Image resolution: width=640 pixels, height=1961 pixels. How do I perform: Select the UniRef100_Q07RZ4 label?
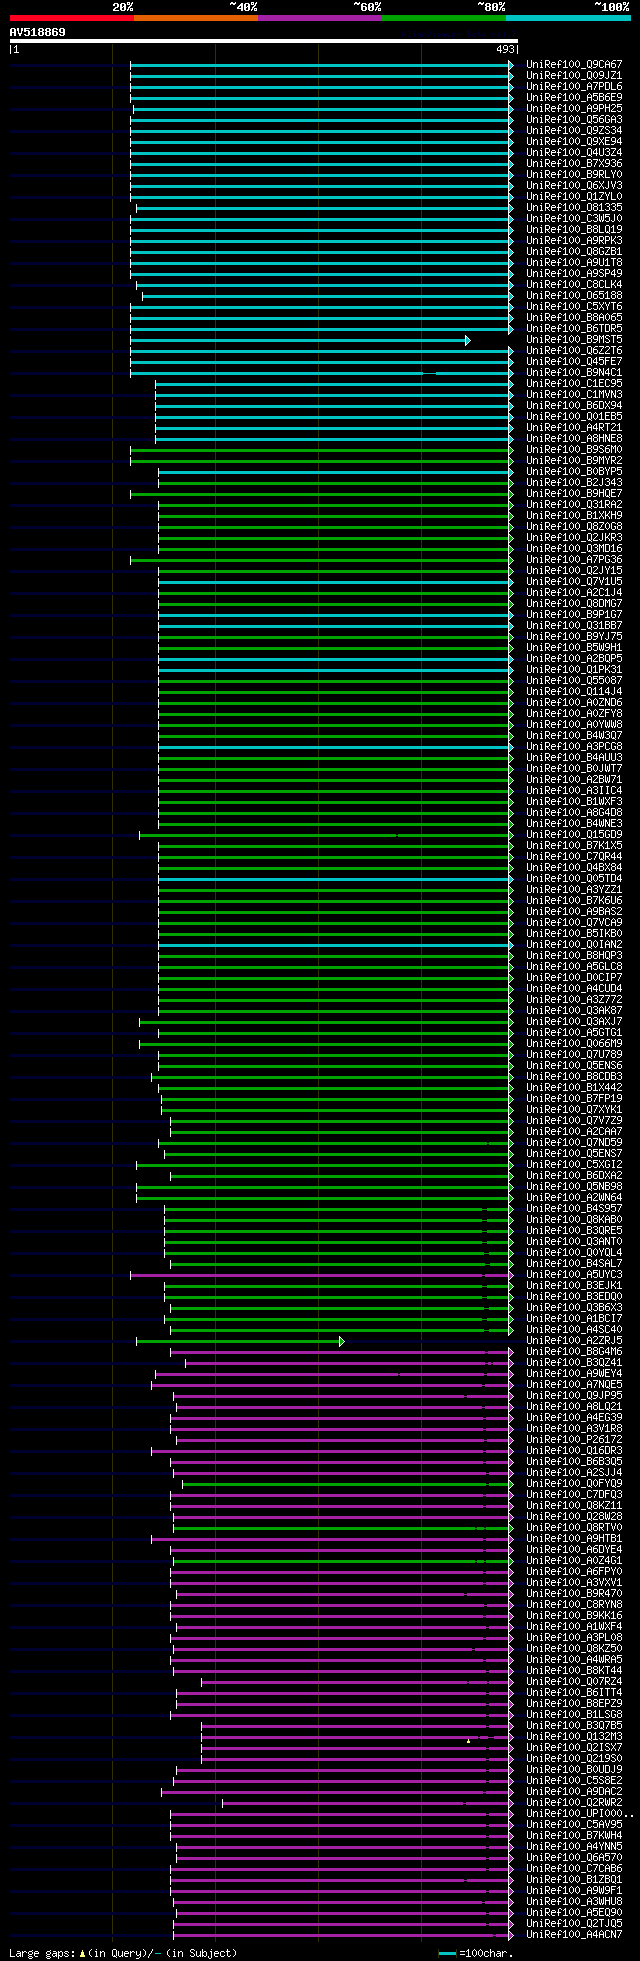[574, 1682]
